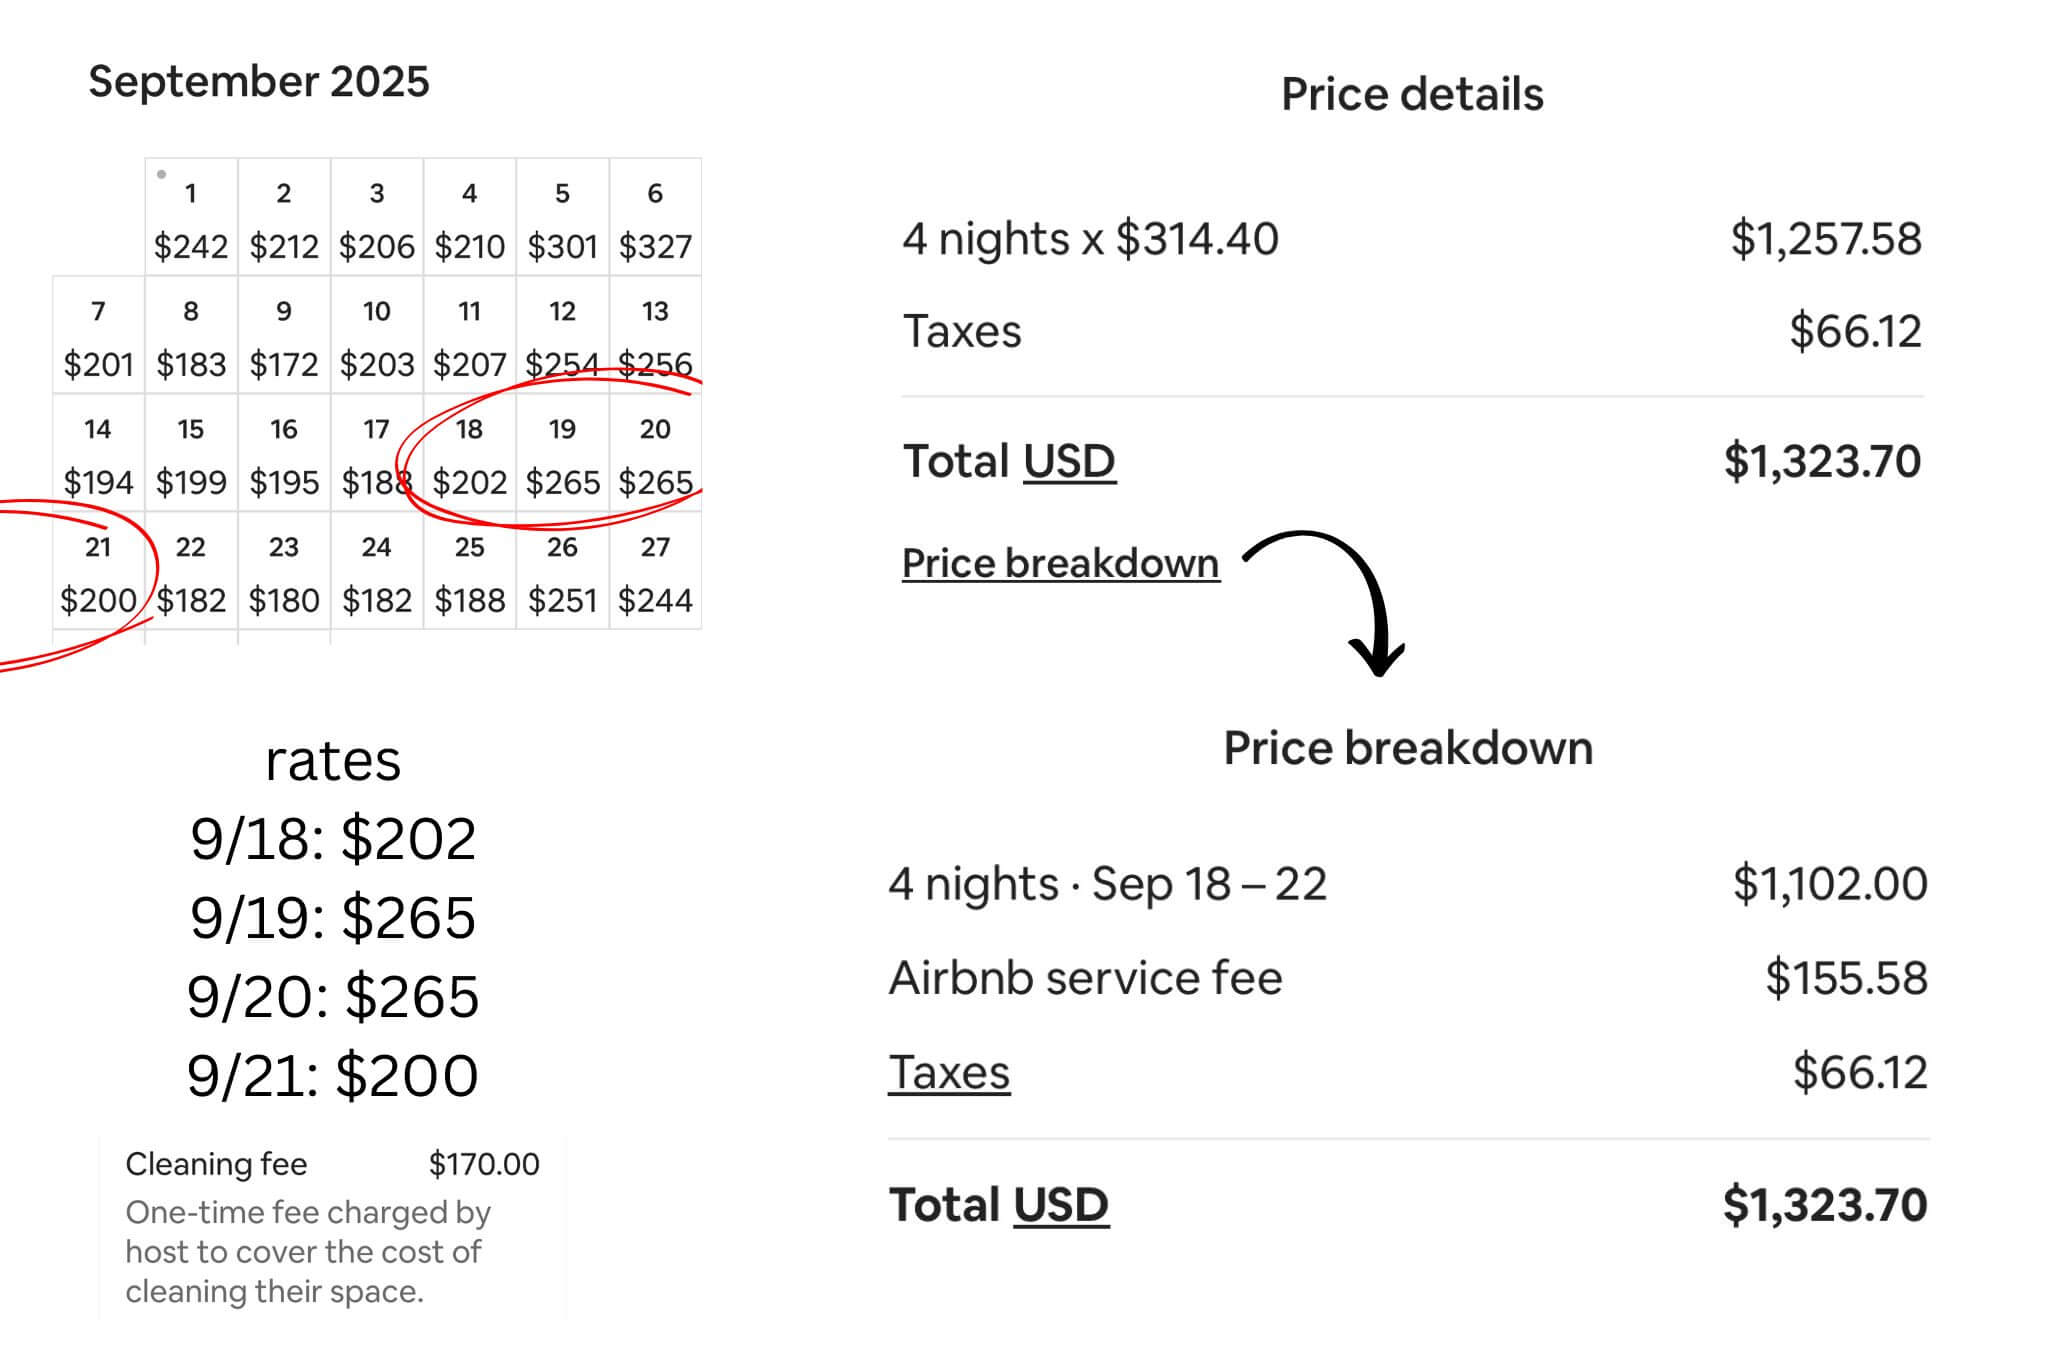Click the curved black arrow

pos(1330,600)
